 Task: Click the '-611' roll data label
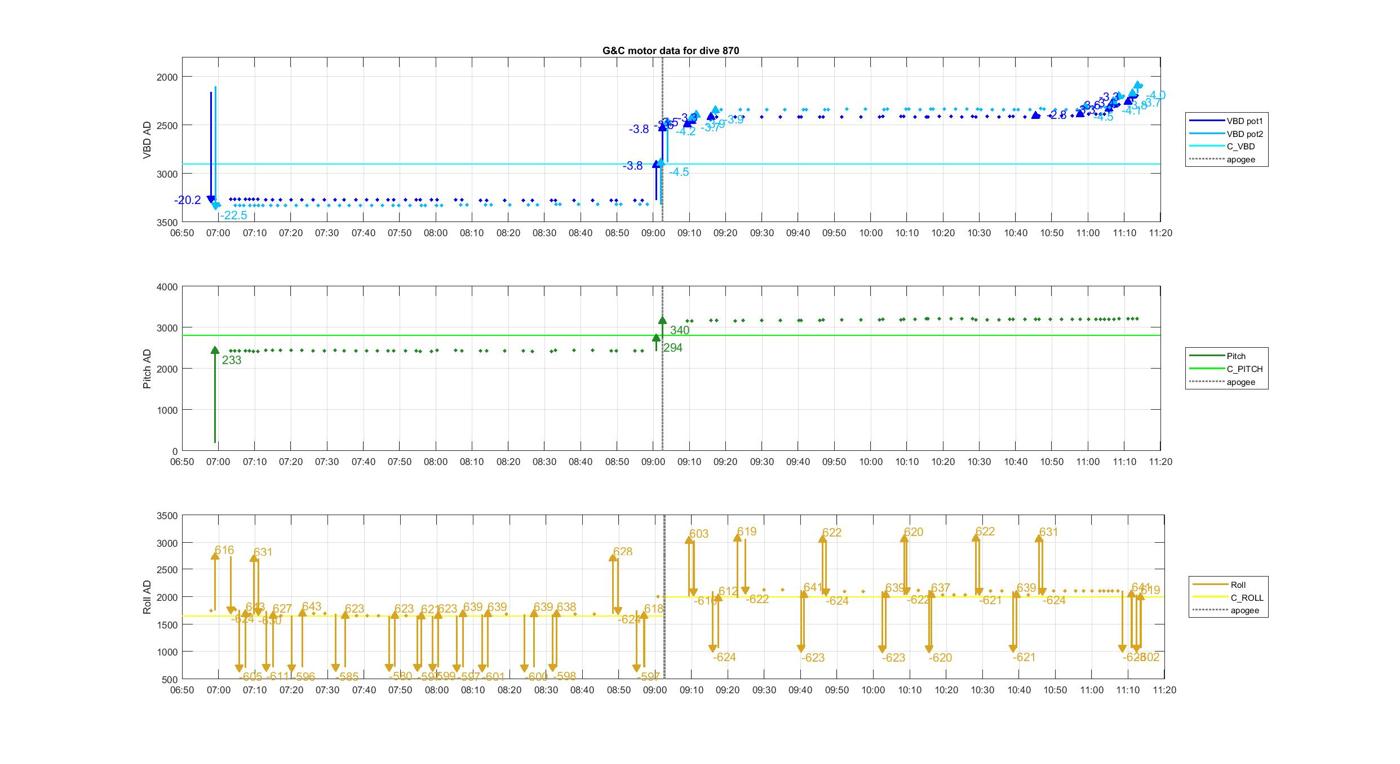coord(278,677)
